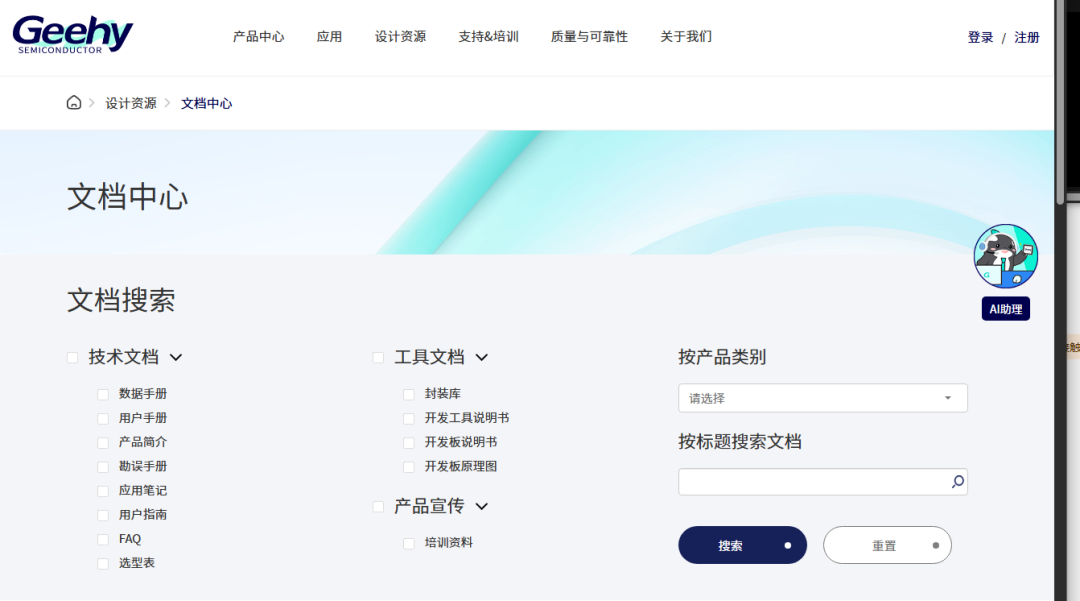Viewport: 1080px width, 601px height.
Task: Tick the 培训资料 checkbox
Action: point(409,543)
